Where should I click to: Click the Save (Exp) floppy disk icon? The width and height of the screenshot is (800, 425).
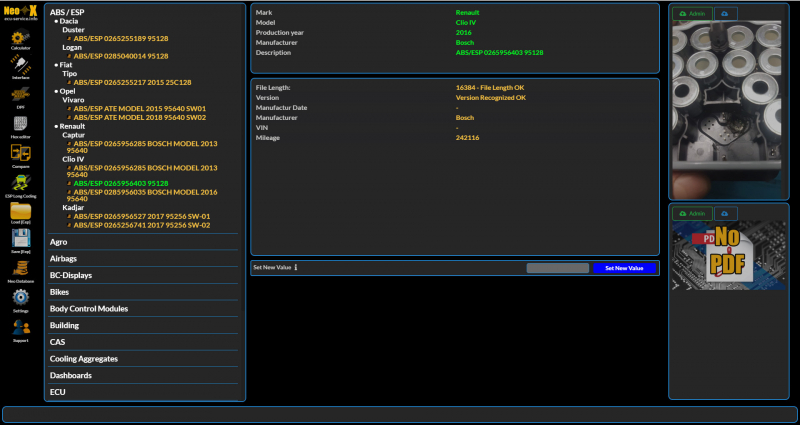coord(20,240)
